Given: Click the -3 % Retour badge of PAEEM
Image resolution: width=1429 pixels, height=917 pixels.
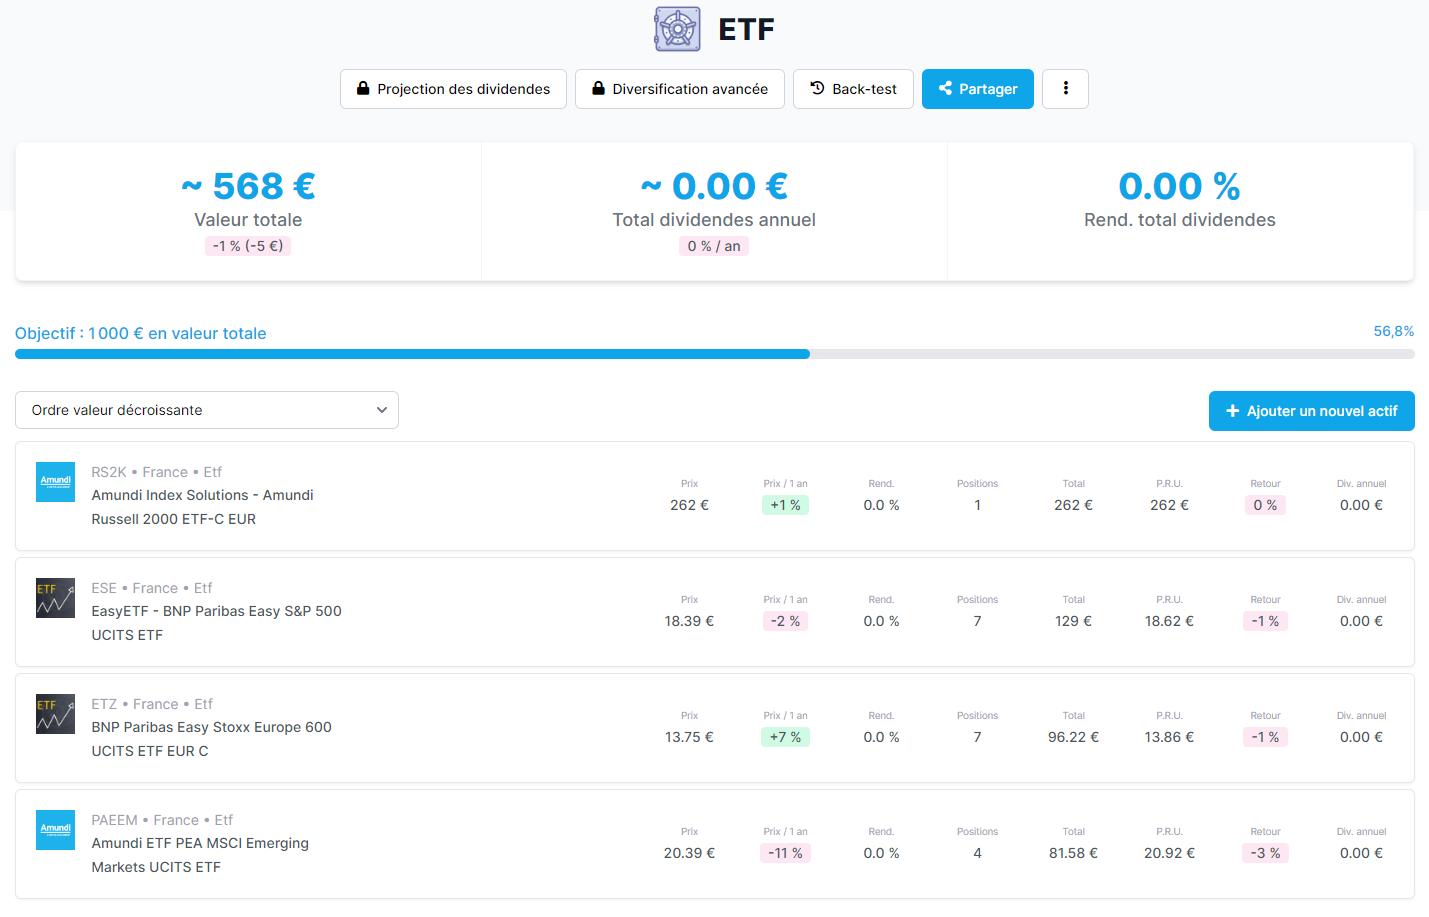Looking at the screenshot, I should [x=1265, y=853].
